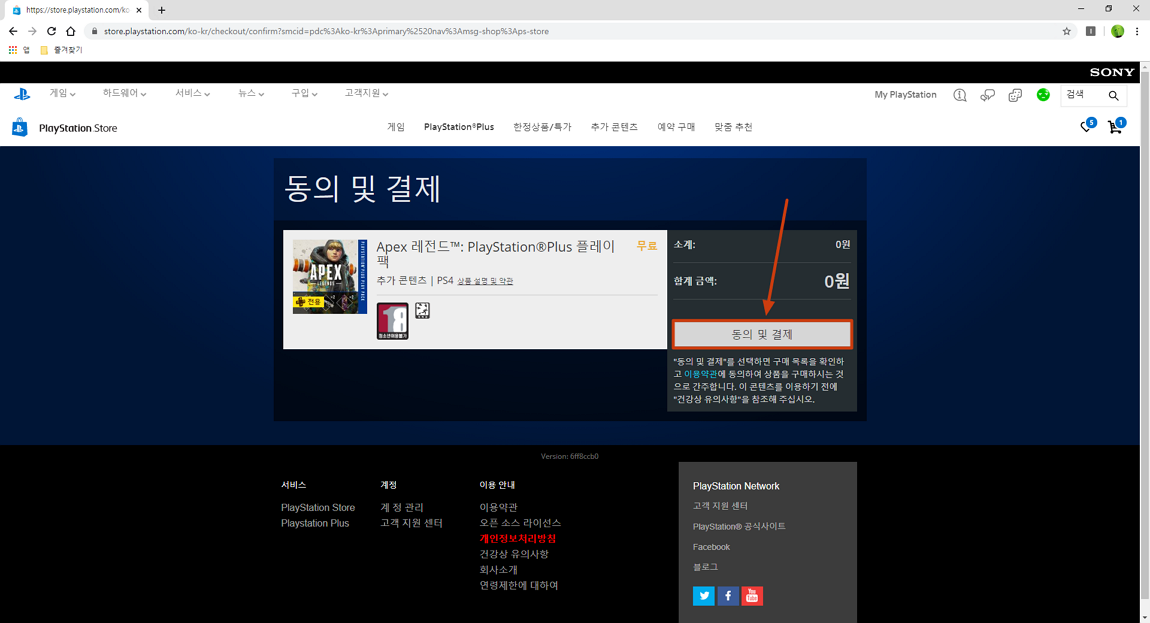
Task: Click the content descriptor icon beside rating
Action: coord(422,310)
